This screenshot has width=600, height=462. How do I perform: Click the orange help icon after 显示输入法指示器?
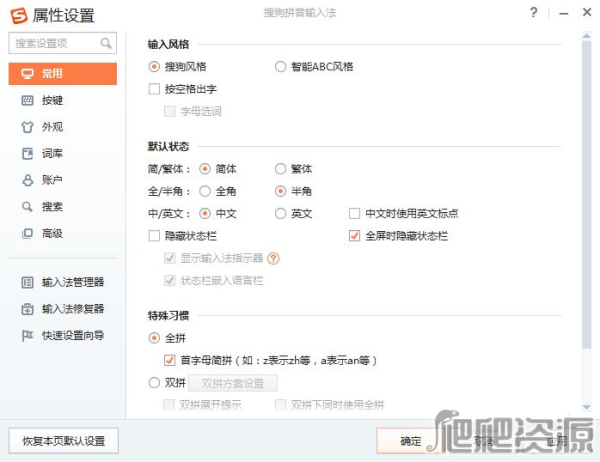pos(273,259)
